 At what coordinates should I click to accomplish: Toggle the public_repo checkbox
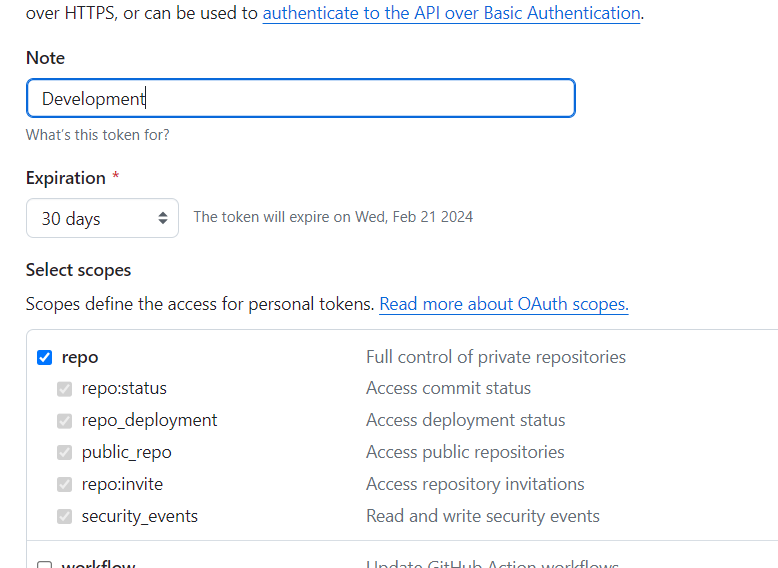pyautogui.click(x=64, y=453)
